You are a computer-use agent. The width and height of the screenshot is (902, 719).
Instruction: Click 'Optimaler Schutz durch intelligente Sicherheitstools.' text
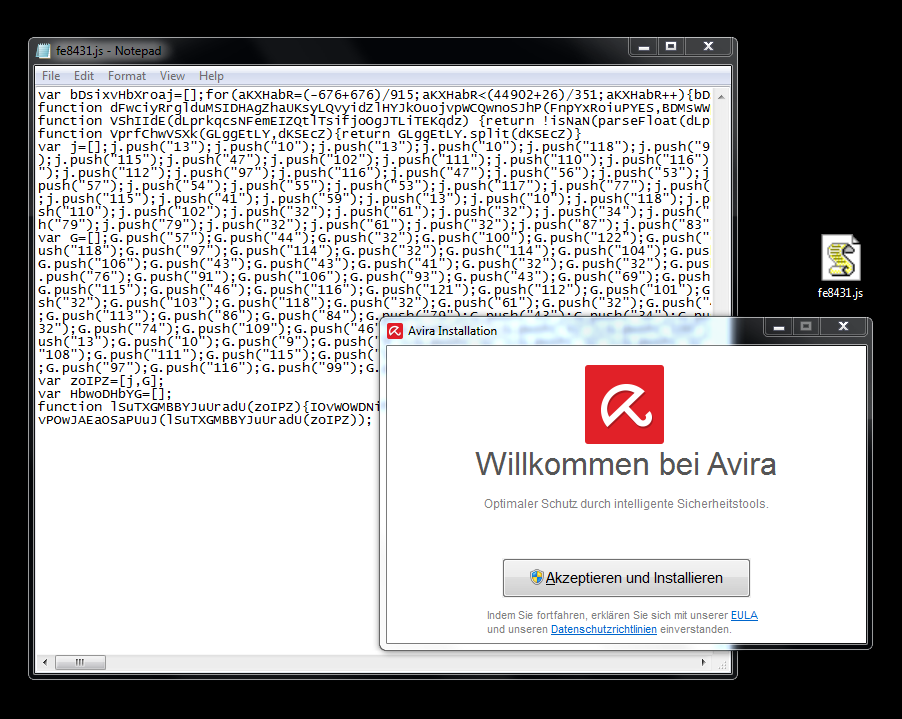pos(626,504)
